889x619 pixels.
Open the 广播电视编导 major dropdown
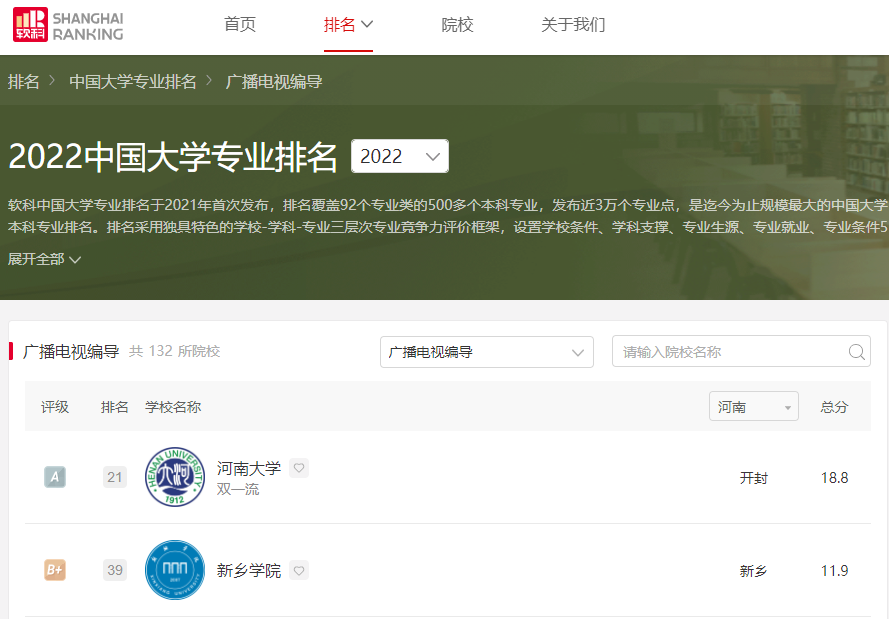click(486, 352)
